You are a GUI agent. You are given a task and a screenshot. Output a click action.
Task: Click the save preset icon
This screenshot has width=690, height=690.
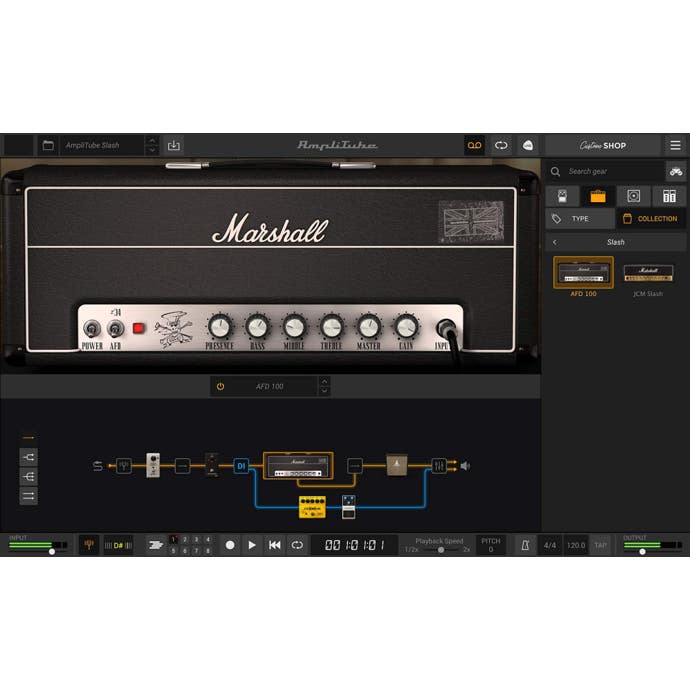tap(174, 145)
